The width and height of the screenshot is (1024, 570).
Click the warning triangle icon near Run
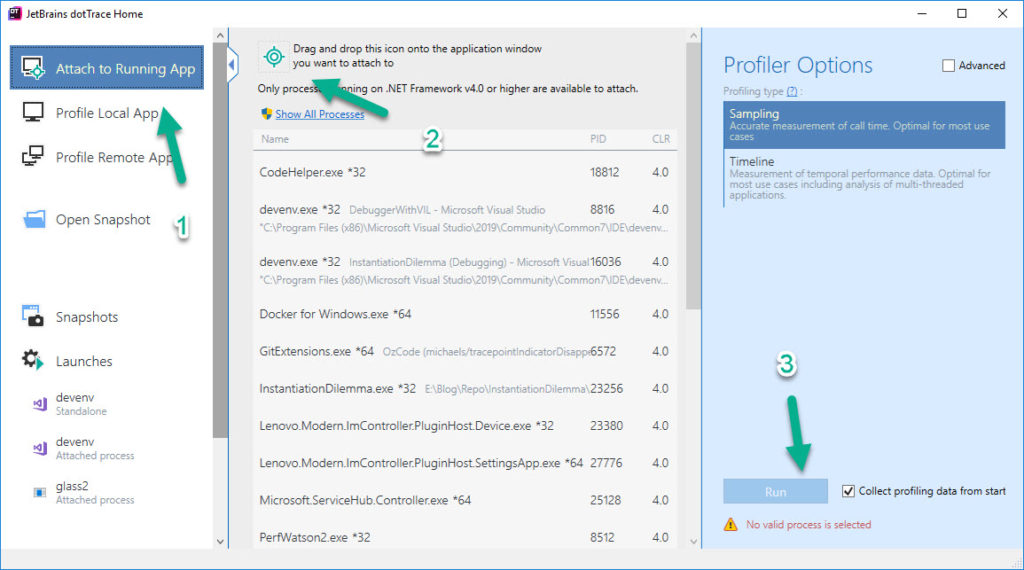point(731,524)
